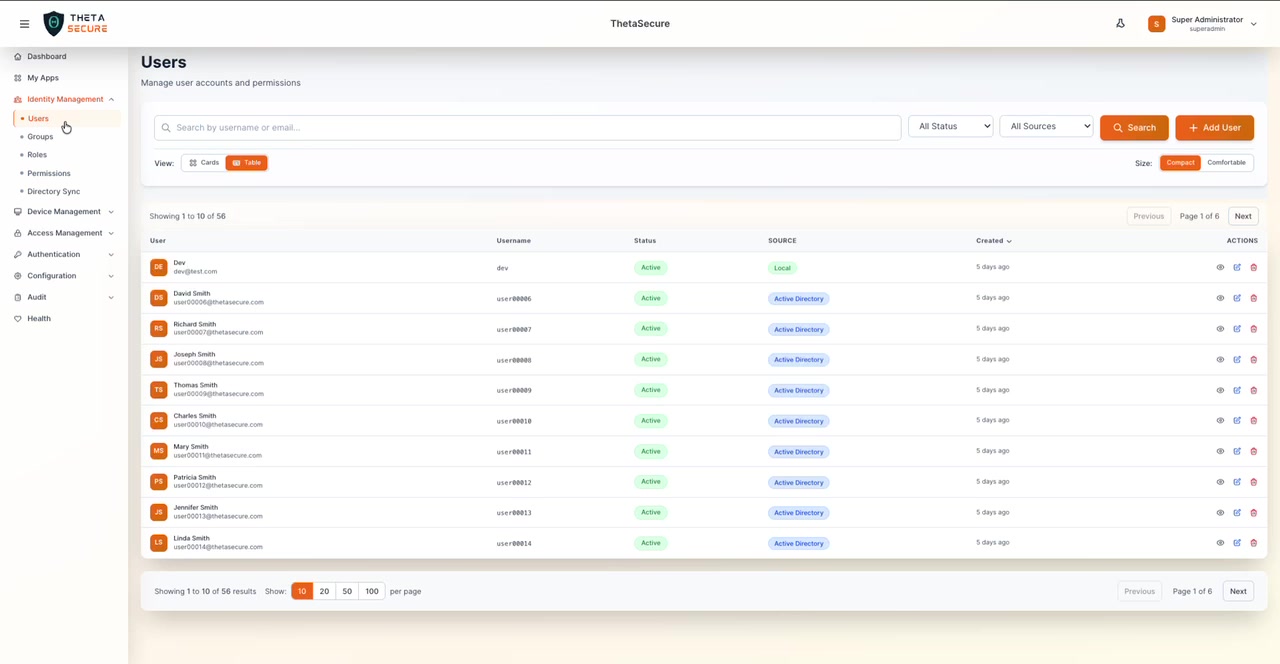The height and width of the screenshot is (664, 1280).
Task: Click the Add User button
Action: pos(1214,127)
